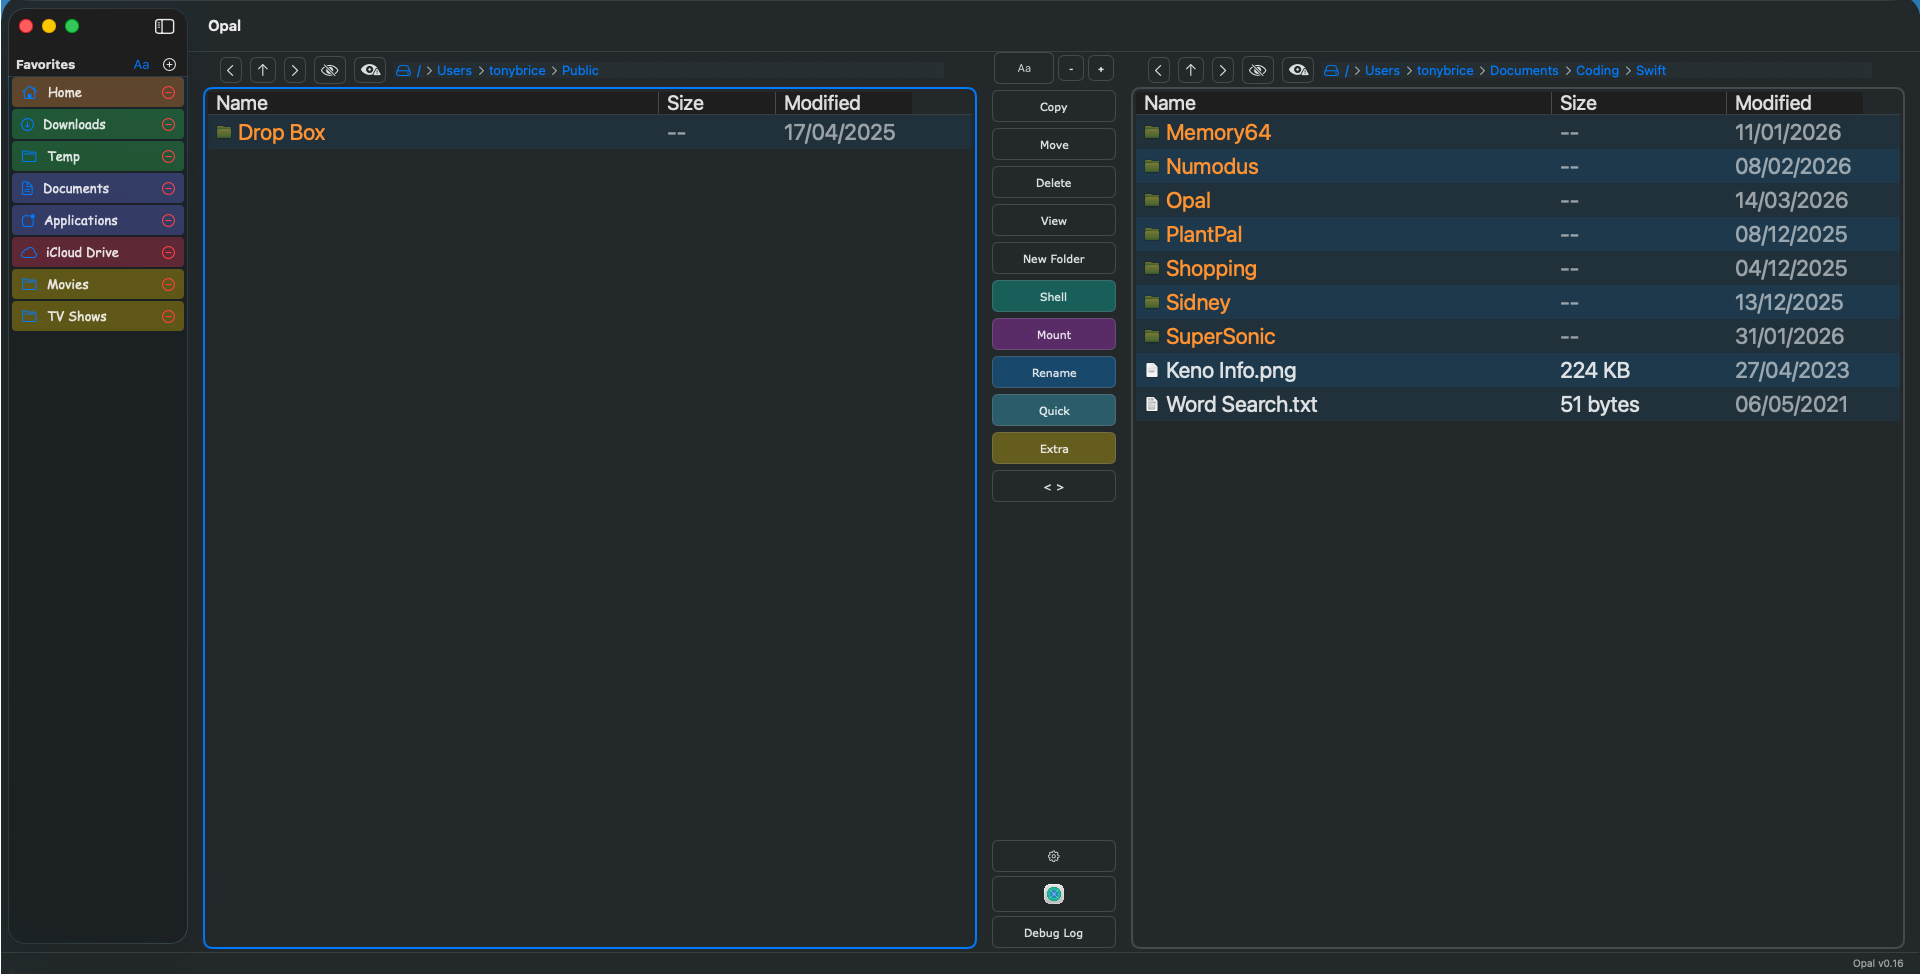Add a new favorite with plus icon
Screen dimensions: 1920x974
[x=169, y=64]
